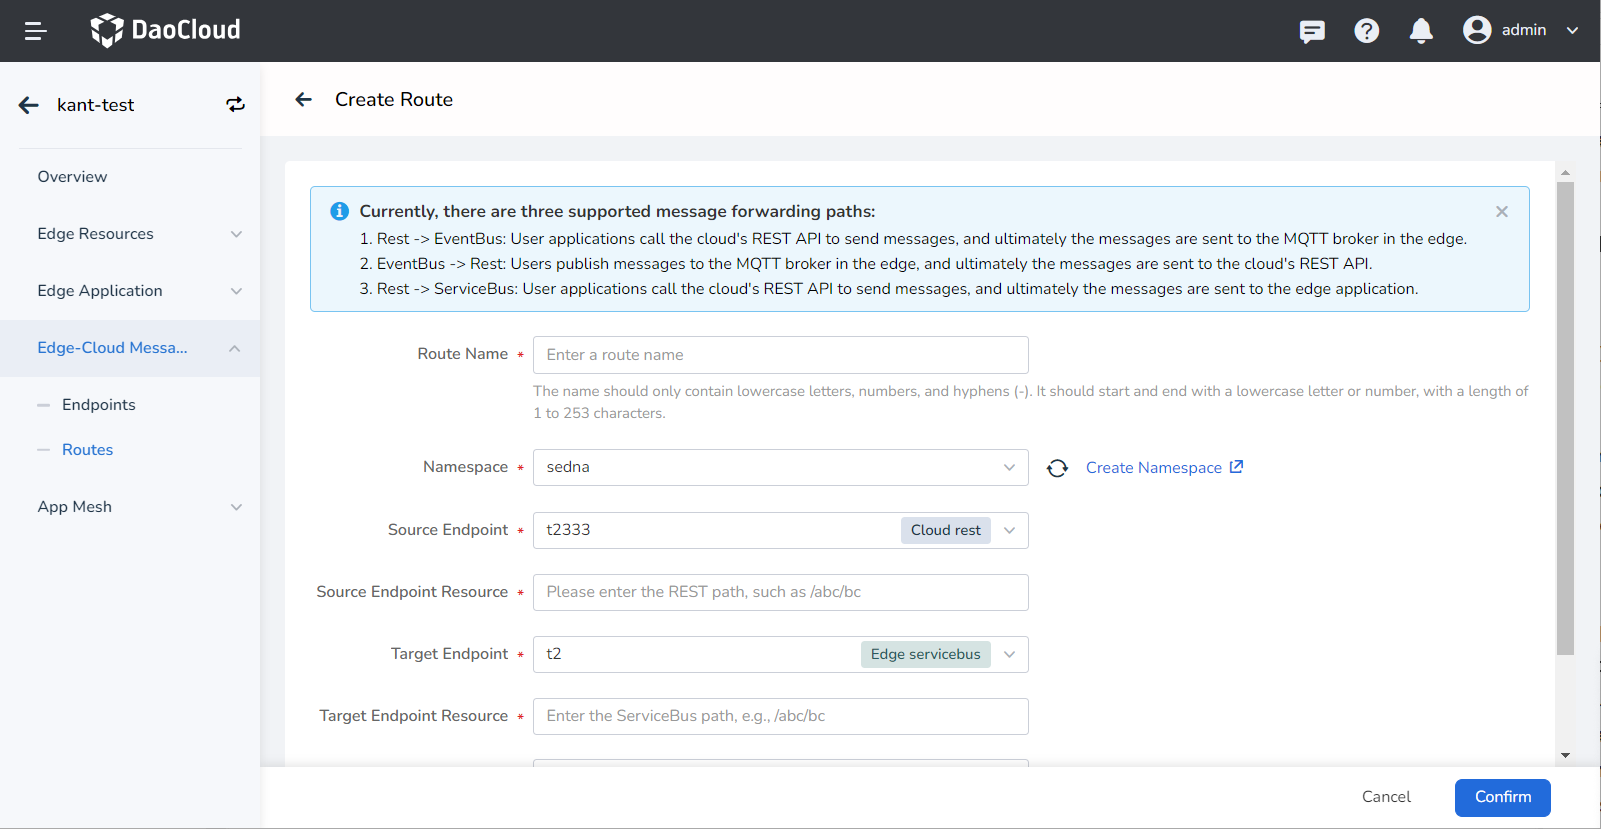This screenshot has width=1601, height=829.
Task: Expand Edge Resources in sidebar
Action: (x=130, y=234)
